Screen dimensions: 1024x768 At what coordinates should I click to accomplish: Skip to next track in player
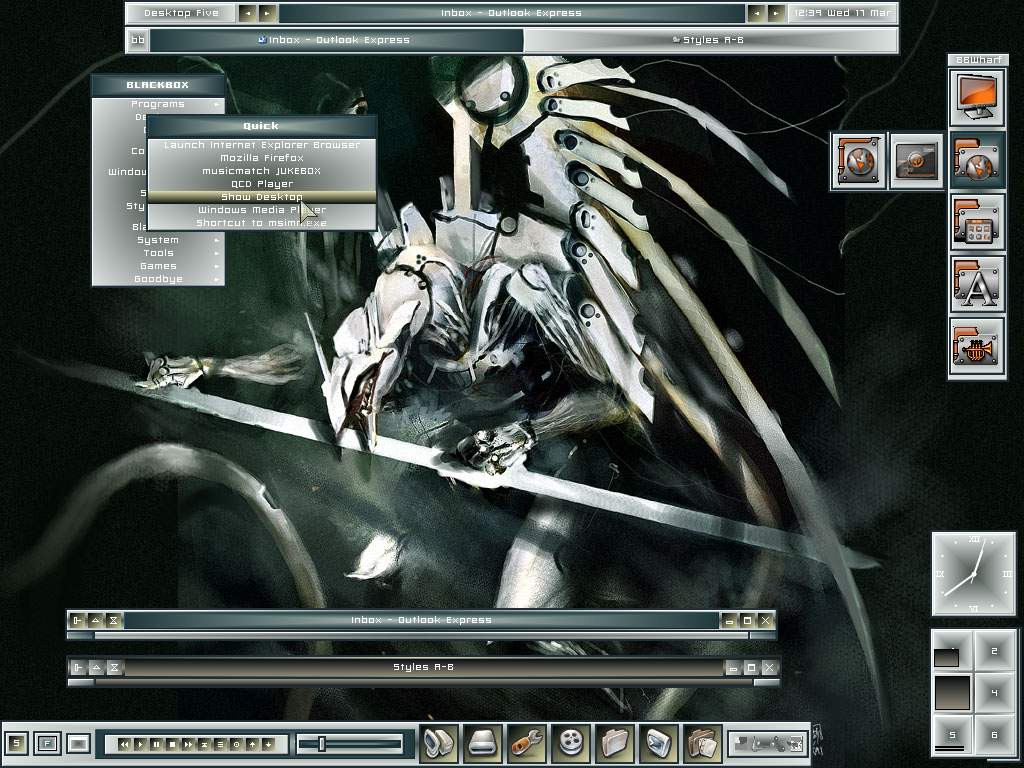pos(188,744)
